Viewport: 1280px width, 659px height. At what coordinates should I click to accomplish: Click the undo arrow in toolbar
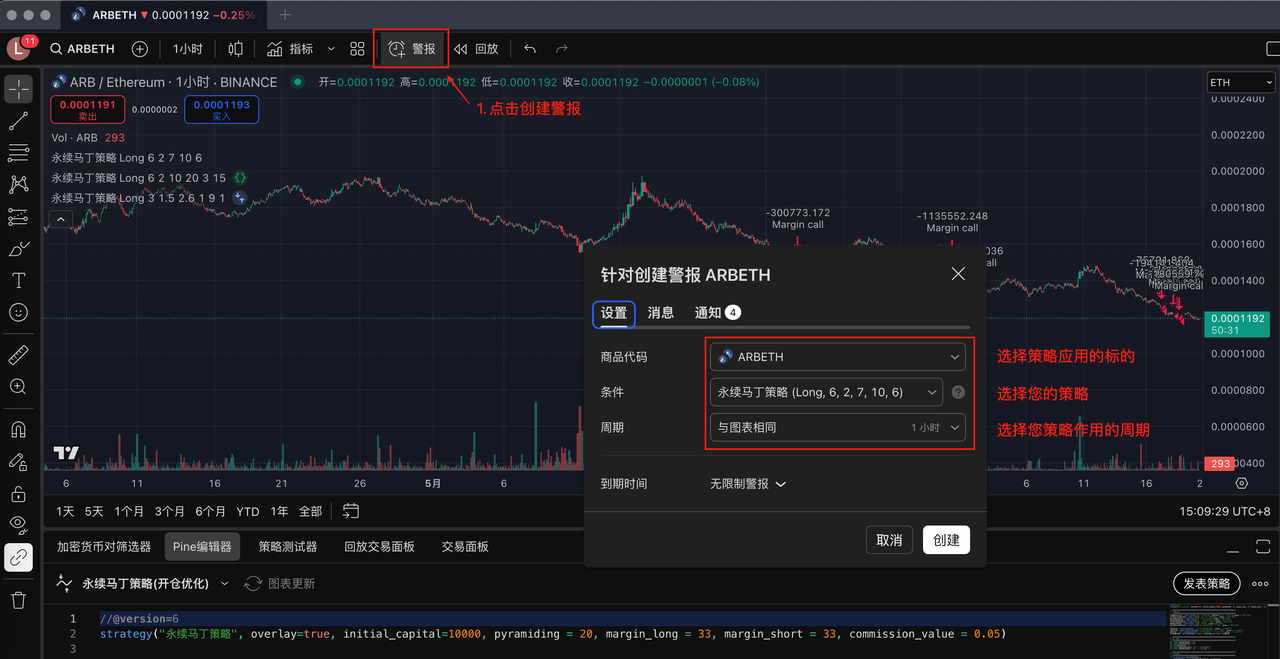point(530,49)
